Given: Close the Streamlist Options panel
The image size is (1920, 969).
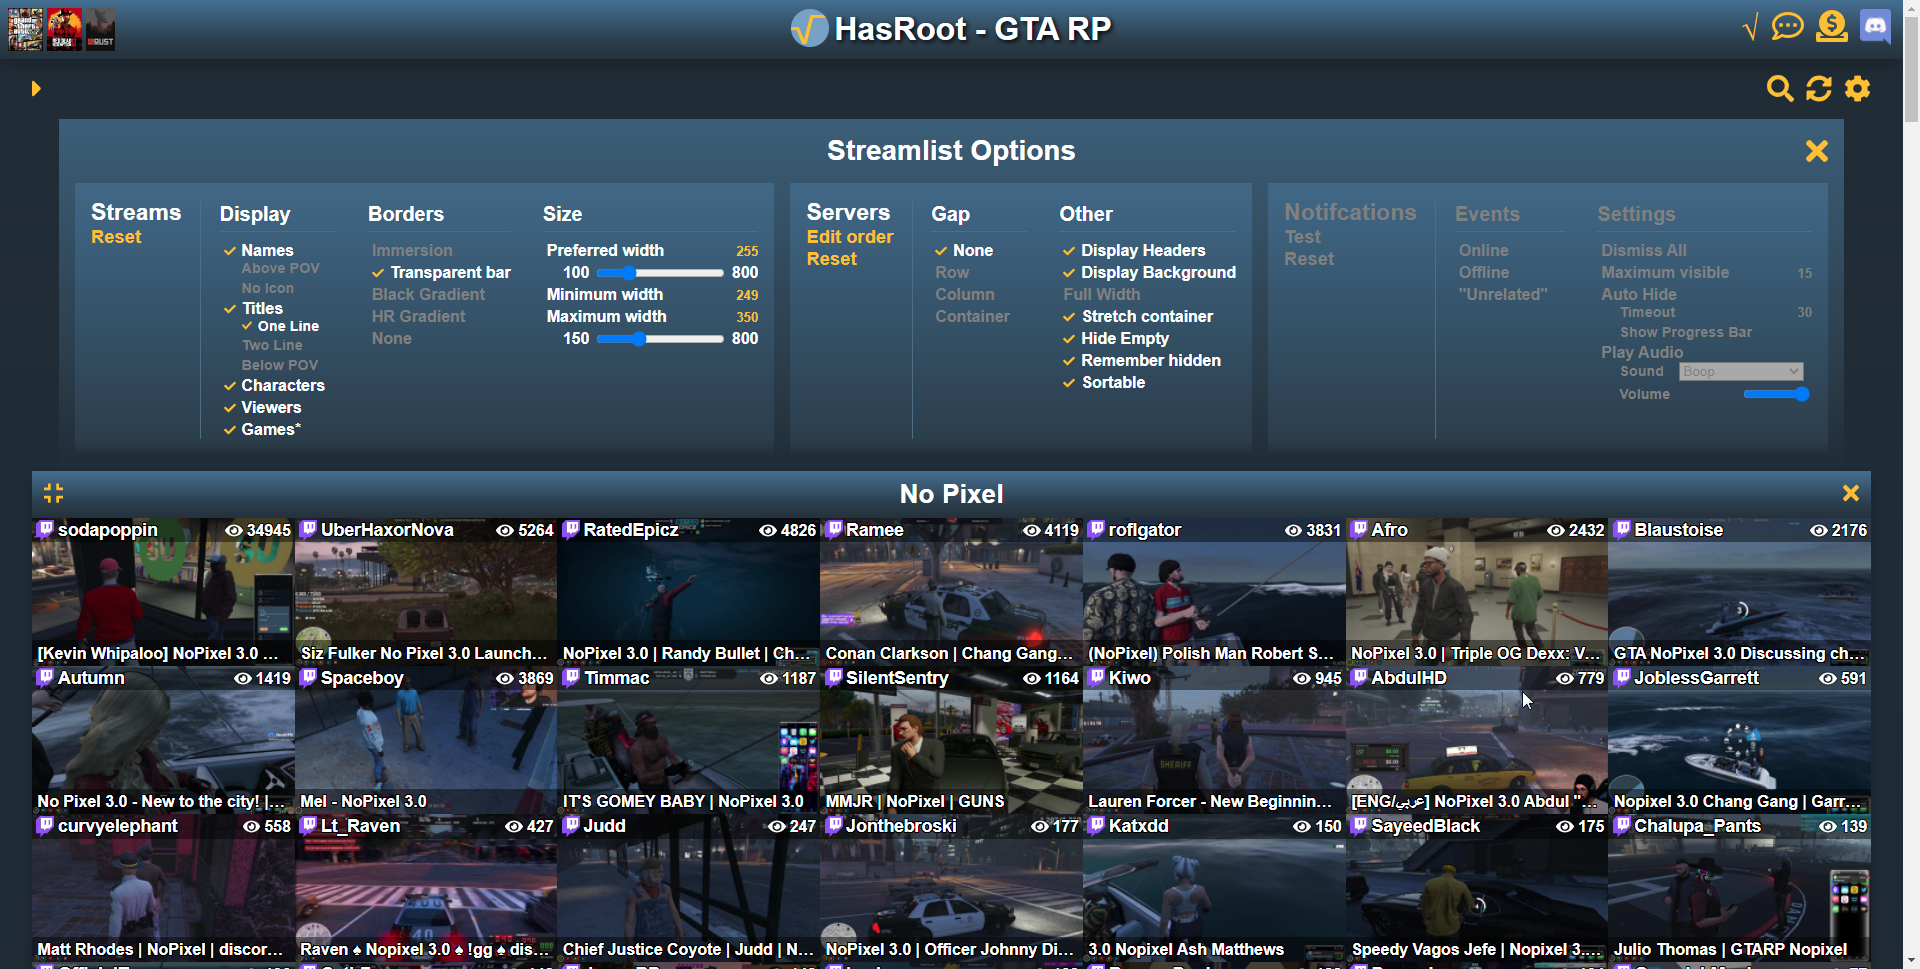Looking at the screenshot, I should 1817,151.
